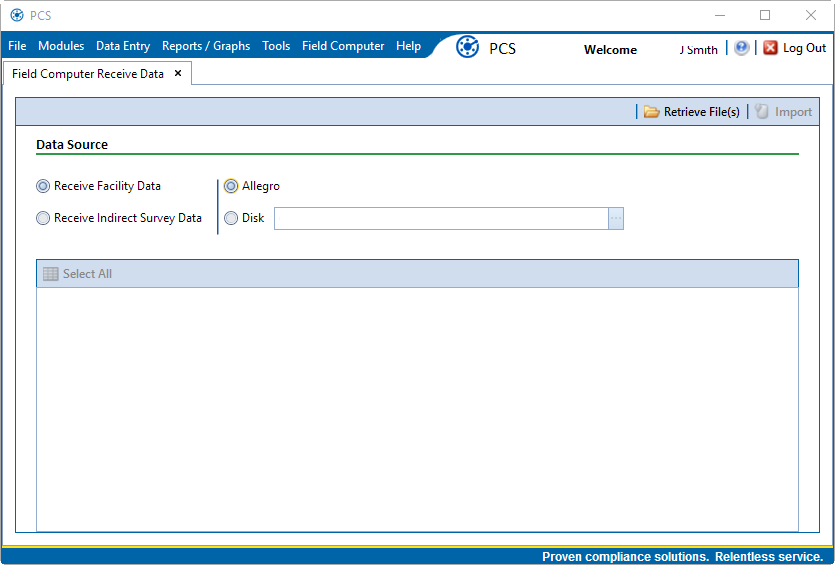Open the Tools menu
The height and width of the screenshot is (565, 835).
pos(276,46)
